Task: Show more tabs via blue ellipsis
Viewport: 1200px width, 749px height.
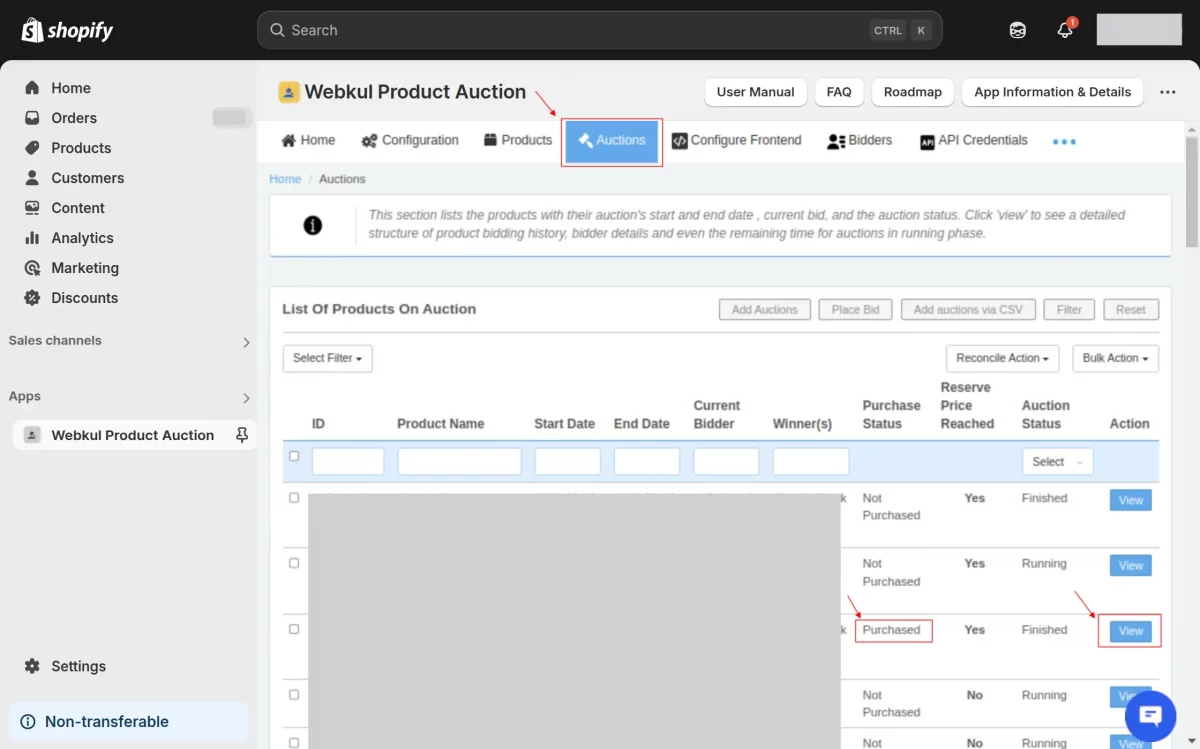Action: click(1064, 141)
